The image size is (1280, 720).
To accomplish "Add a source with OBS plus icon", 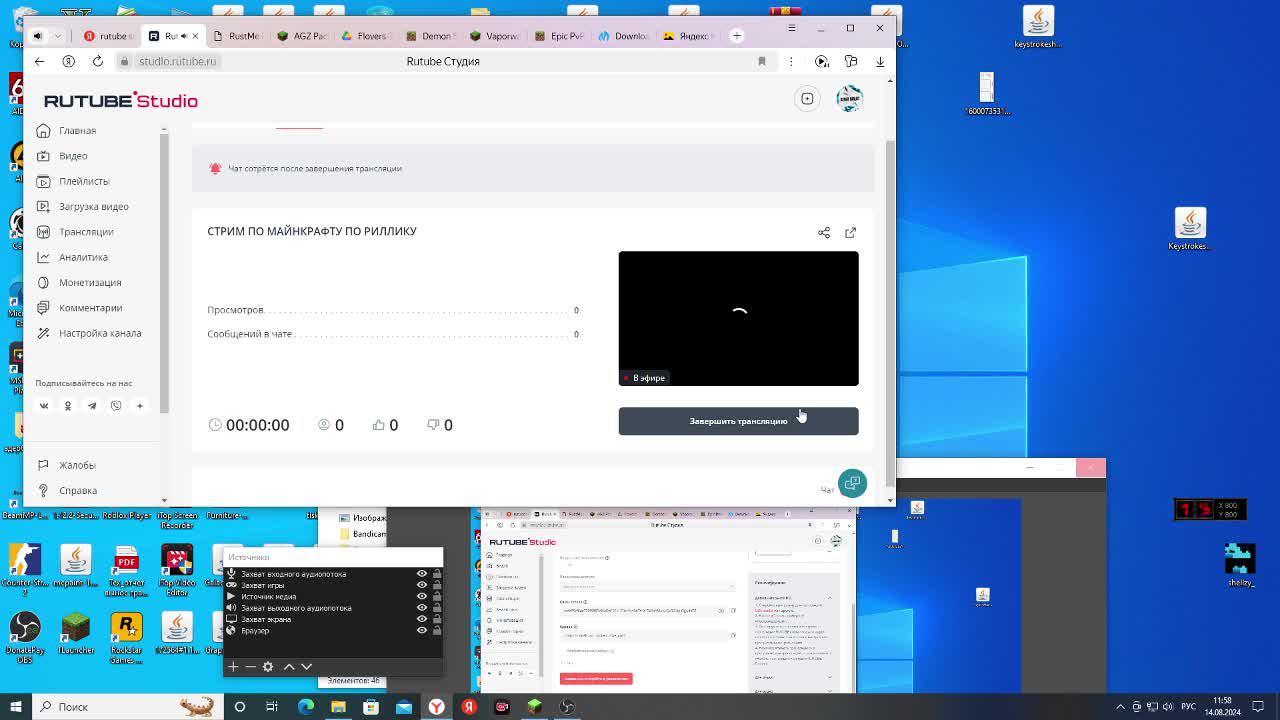I will coord(233,666).
